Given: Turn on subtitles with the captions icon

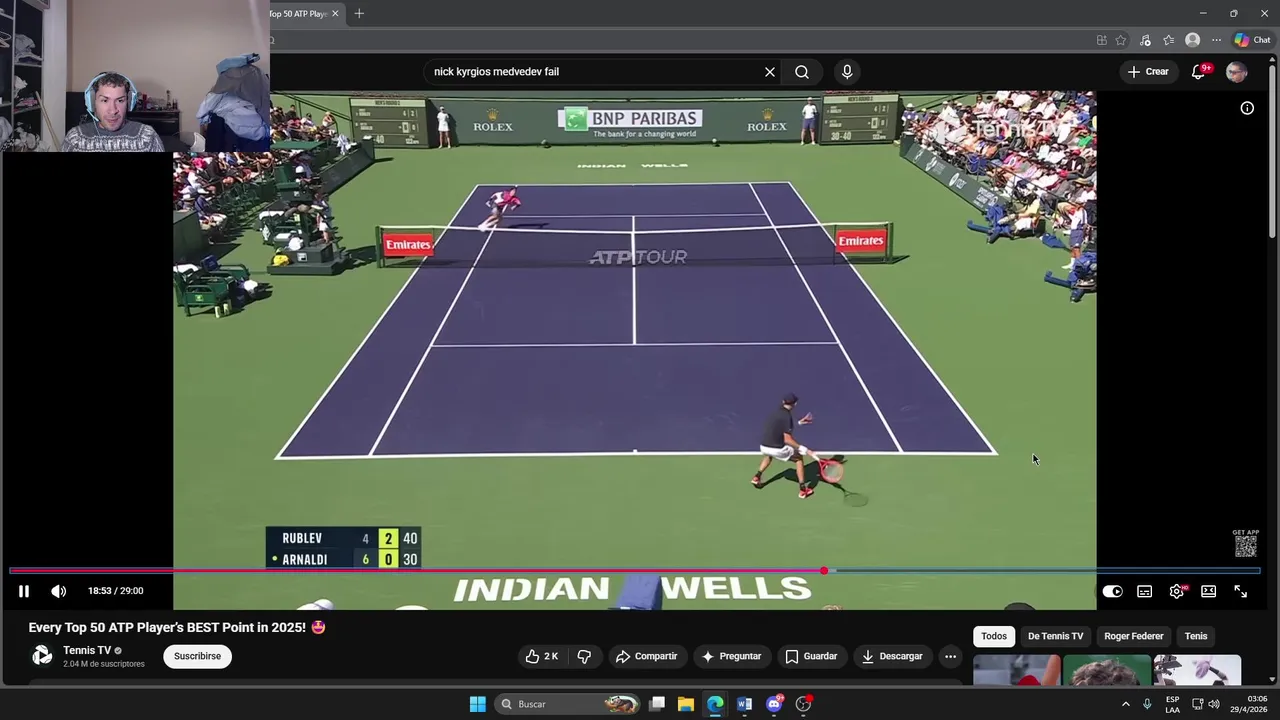Looking at the screenshot, I should [x=1144, y=591].
